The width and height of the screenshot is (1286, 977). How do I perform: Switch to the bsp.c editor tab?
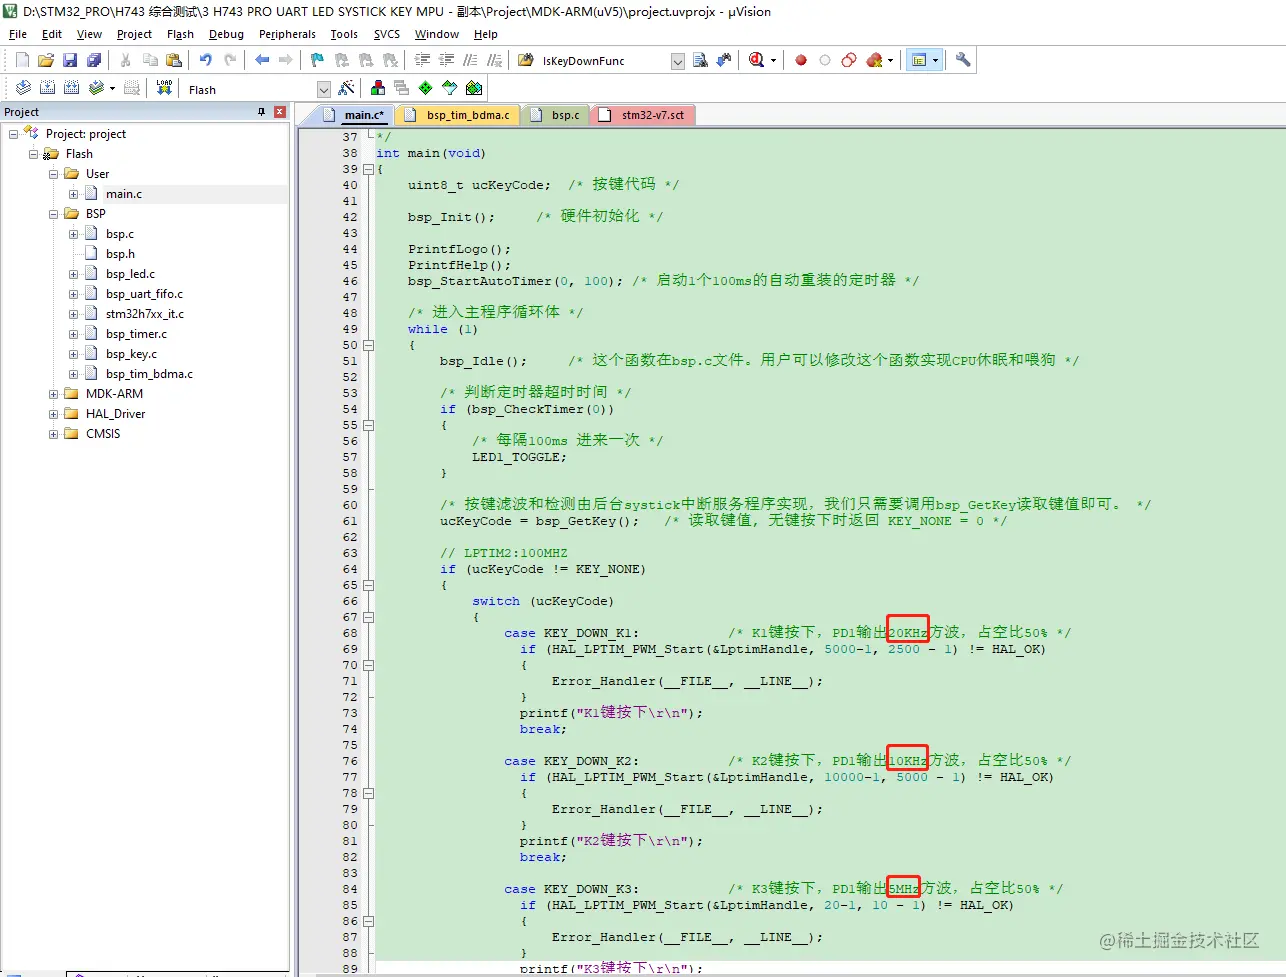556,115
